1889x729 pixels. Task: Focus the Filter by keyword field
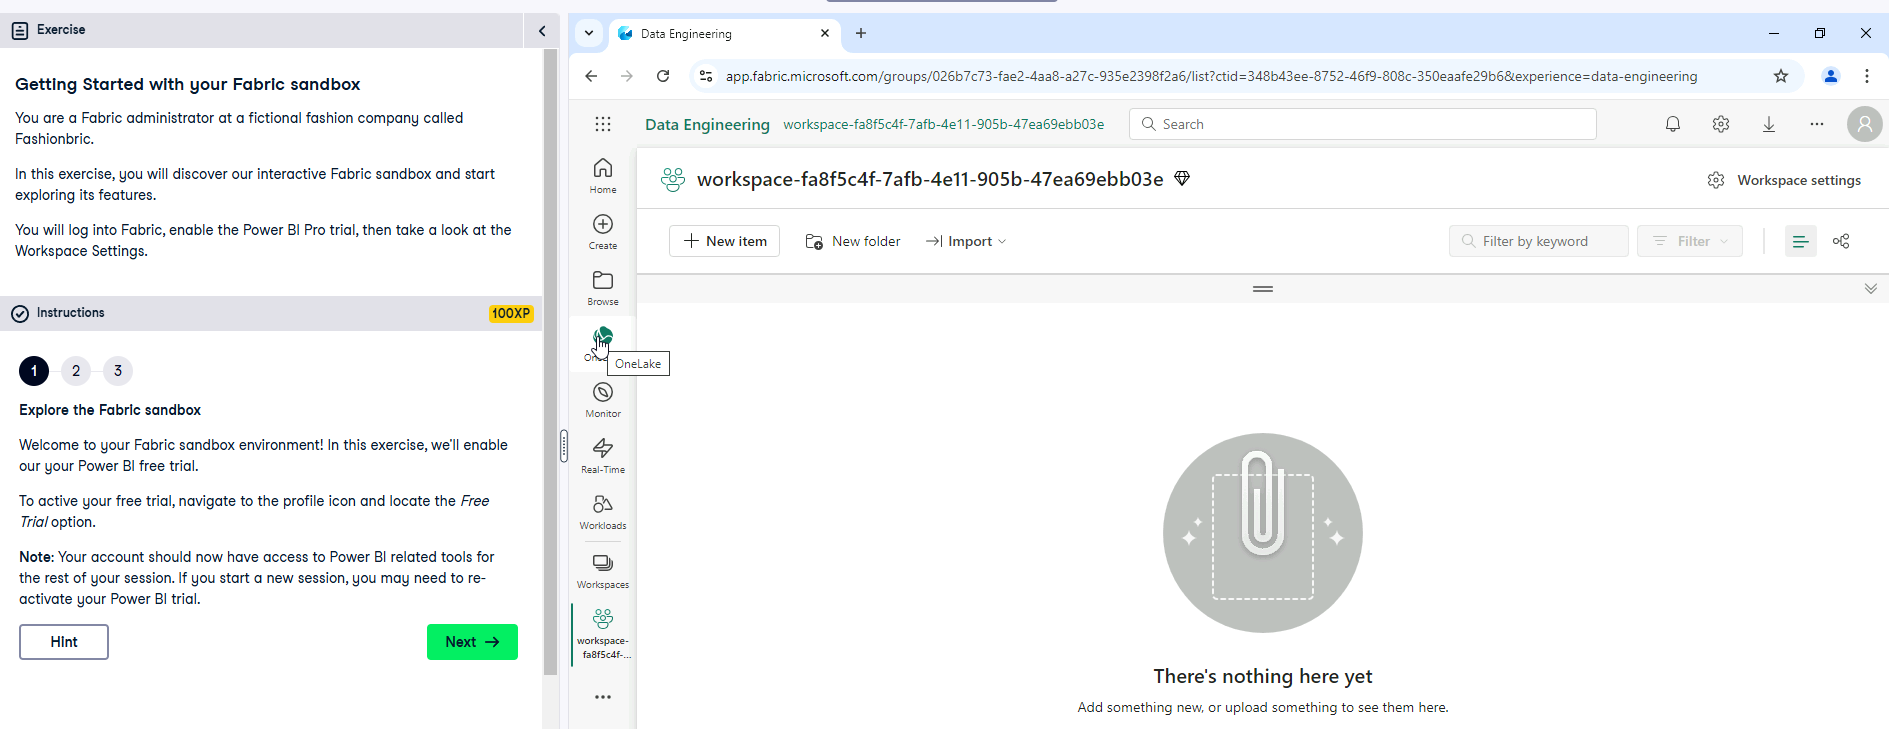pyautogui.click(x=1538, y=241)
